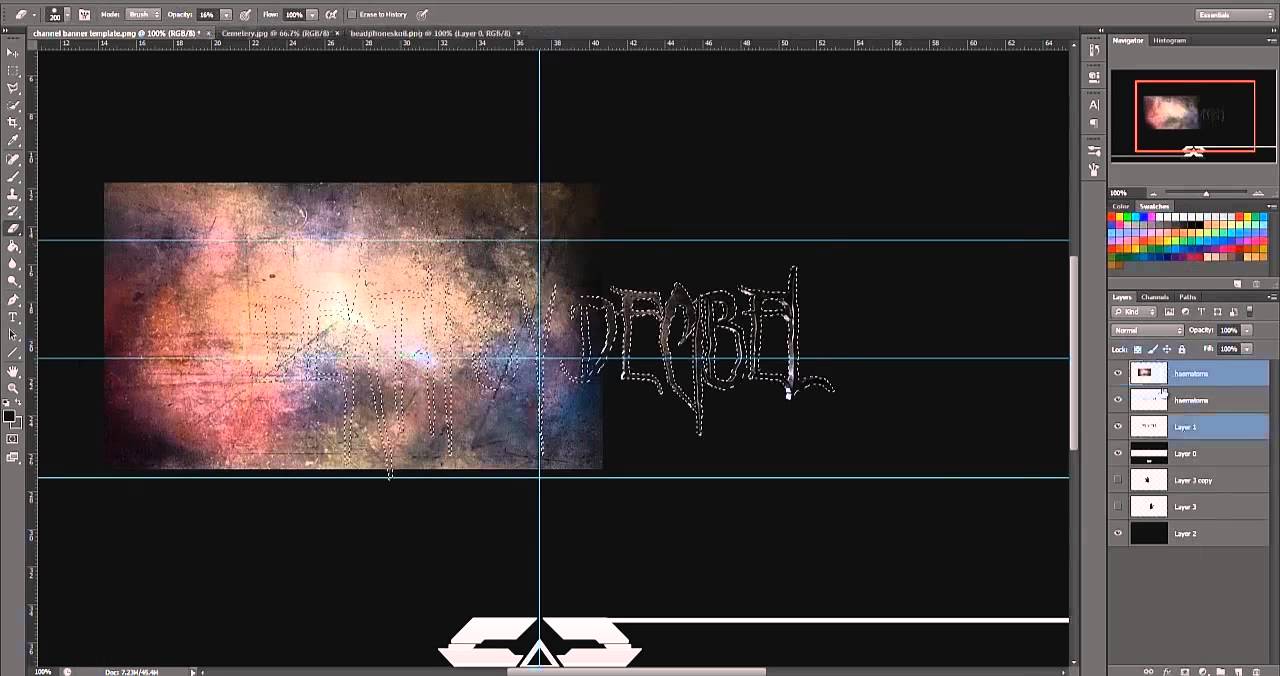Toggle pressure for opacity icon
1280x676 pixels.
coord(245,15)
